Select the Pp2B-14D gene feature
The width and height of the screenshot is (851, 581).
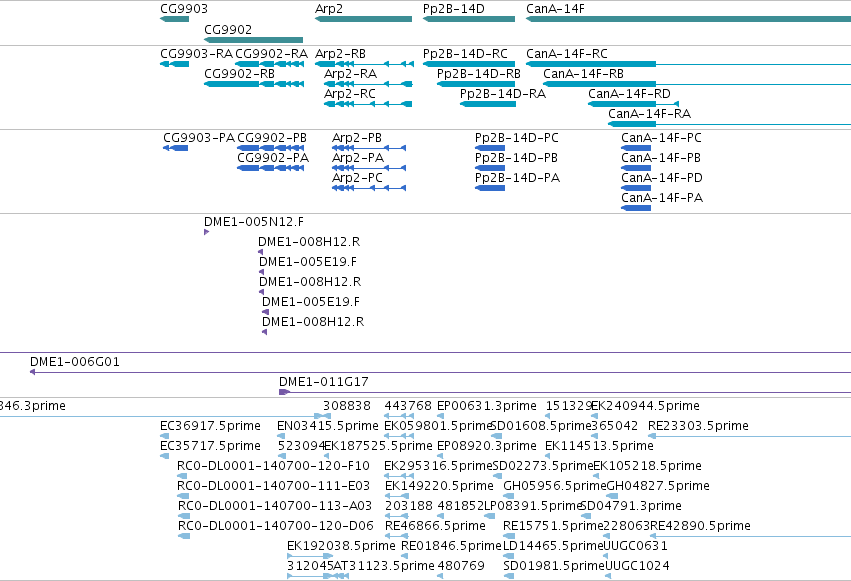point(469,19)
